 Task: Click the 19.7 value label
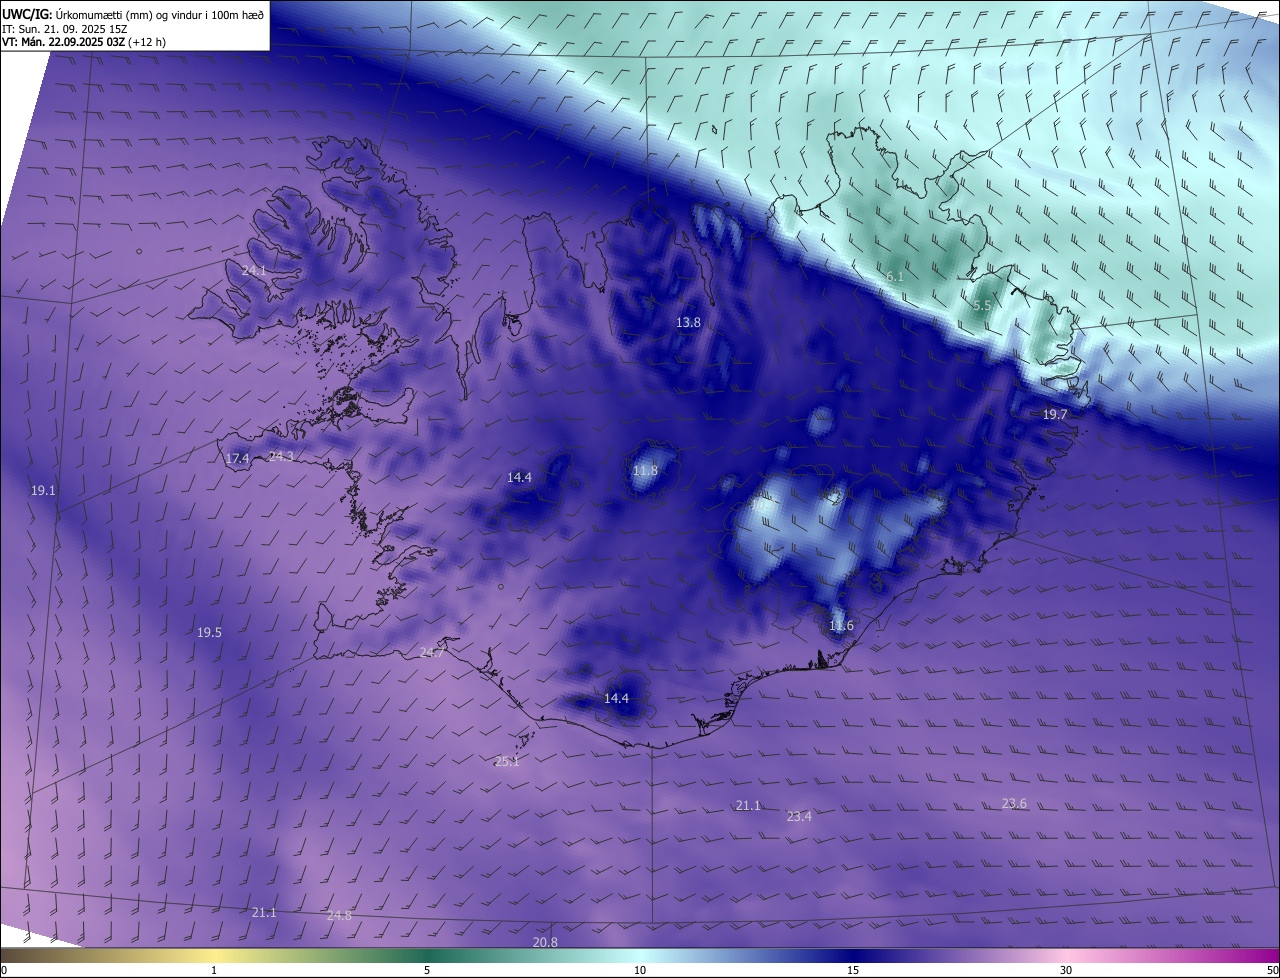pos(1055,414)
